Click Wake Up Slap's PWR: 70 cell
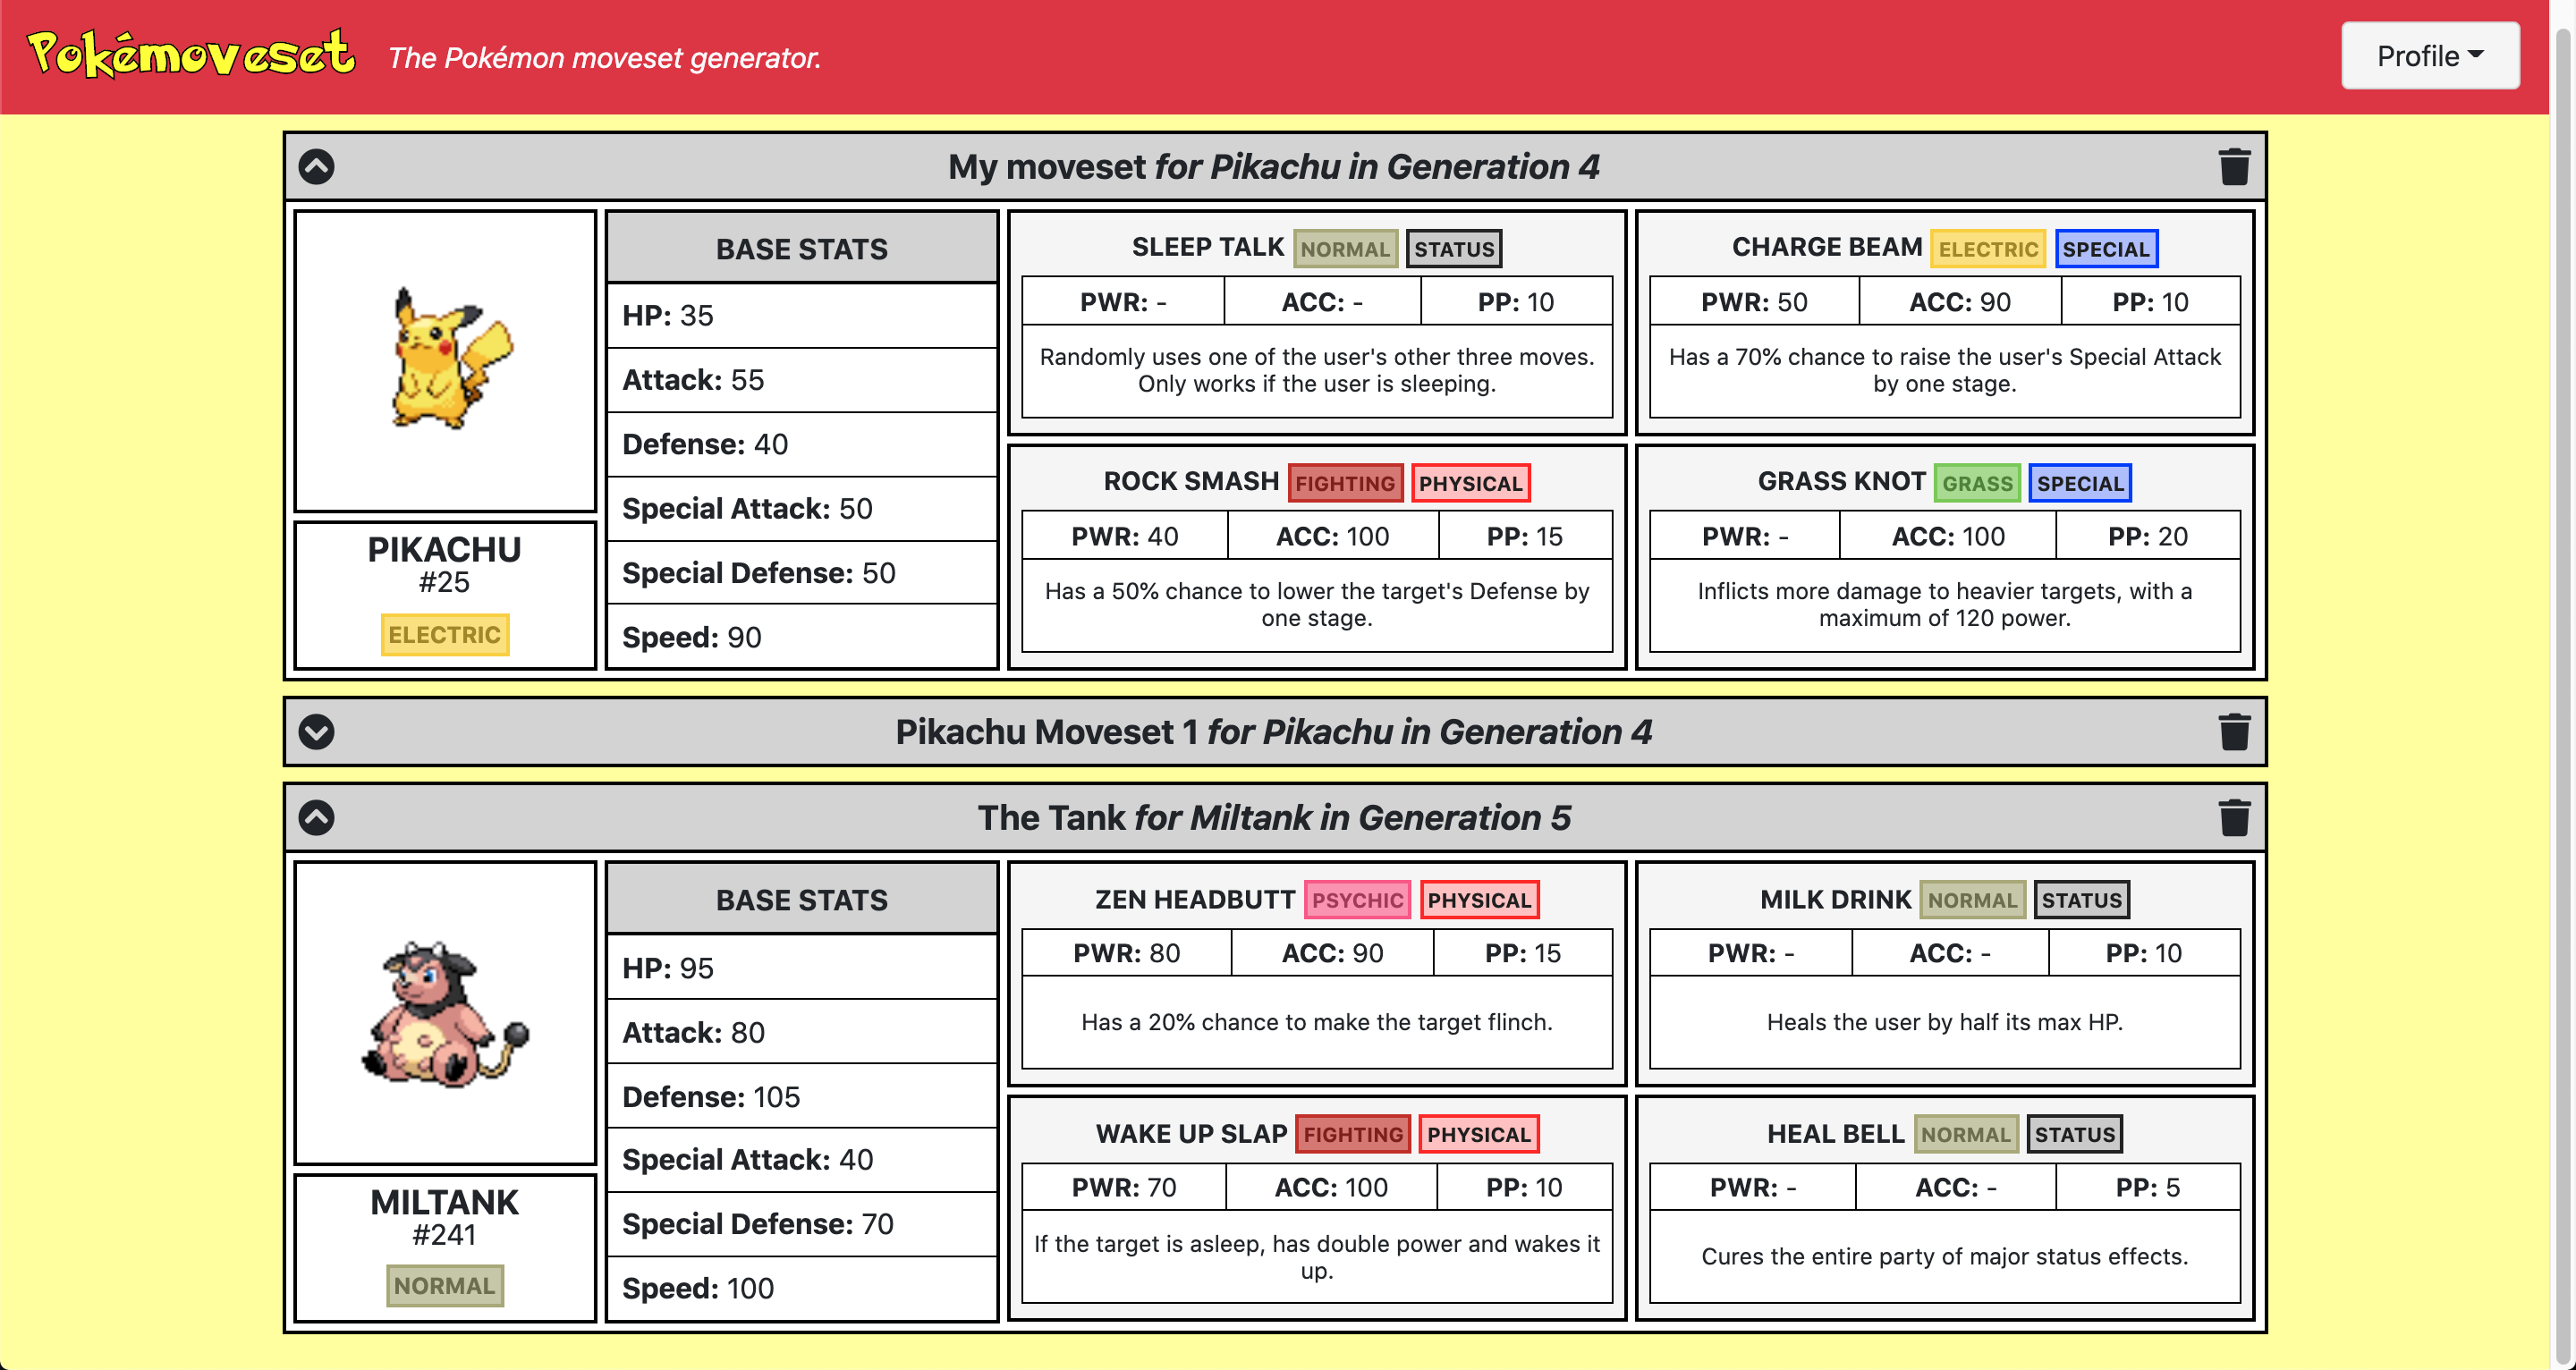 (x=1124, y=1187)
